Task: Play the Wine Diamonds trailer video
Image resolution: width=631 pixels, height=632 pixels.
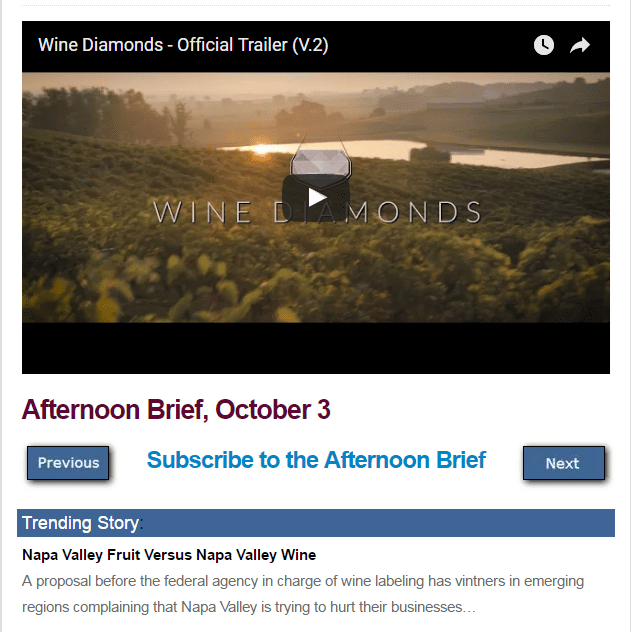Action: coord(316,197)
